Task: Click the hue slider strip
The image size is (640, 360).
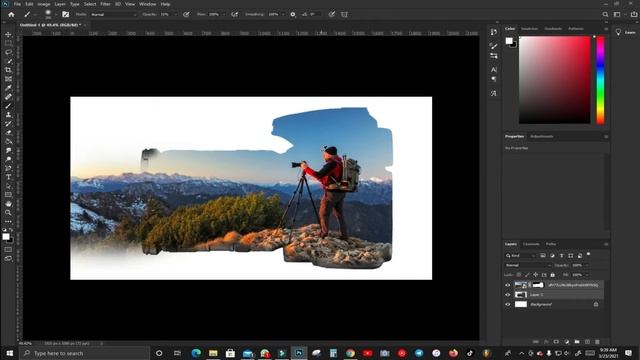Action: (600, 80)
